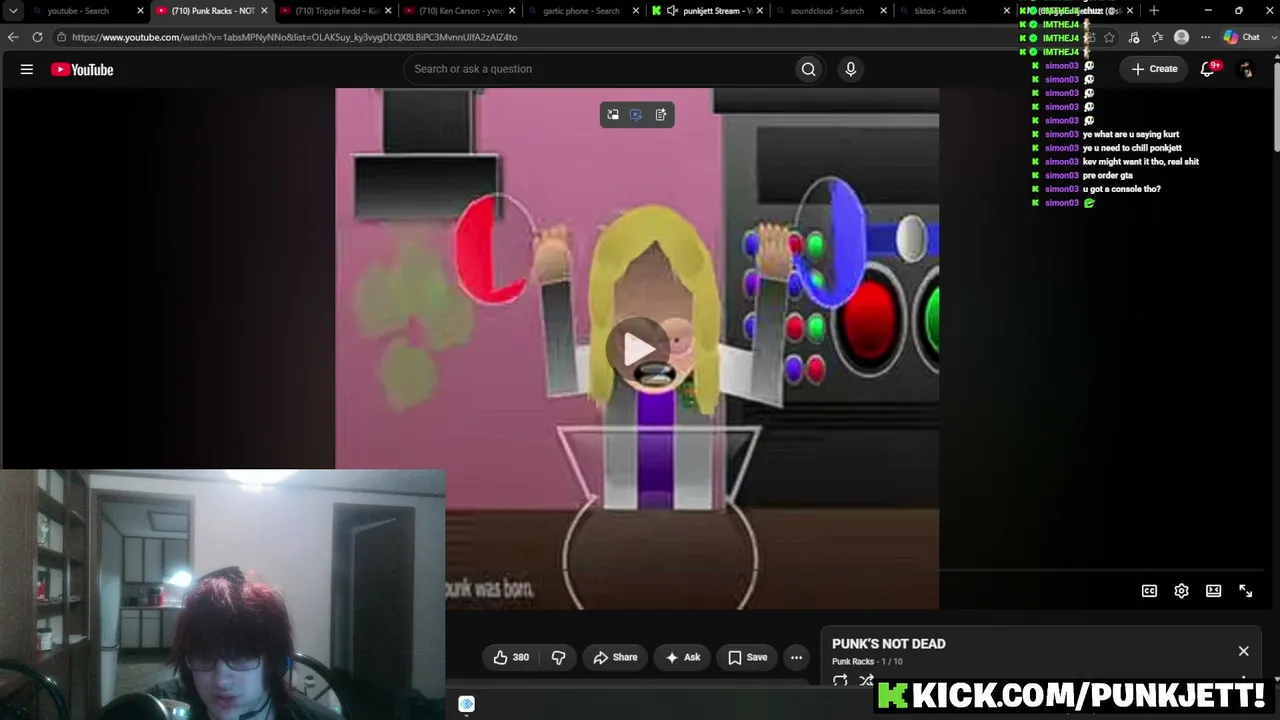Go back with the browser back arrow
This screenshot has width=1280, height=720.
(13, 37)
